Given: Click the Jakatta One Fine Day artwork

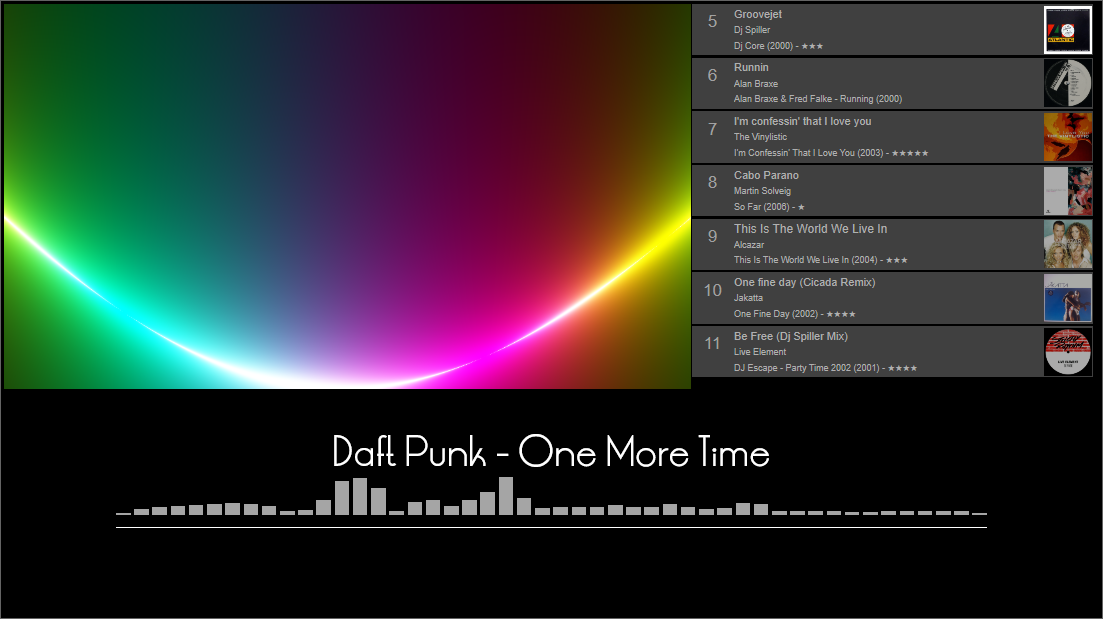Looking at the screenshot, I should (x=1067, y=298).
